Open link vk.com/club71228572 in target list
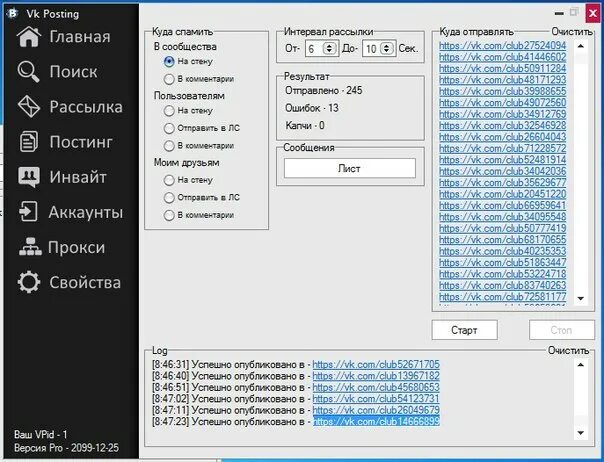Image resolution: width=604 pixels, height=462 pixels. (502, 148)
